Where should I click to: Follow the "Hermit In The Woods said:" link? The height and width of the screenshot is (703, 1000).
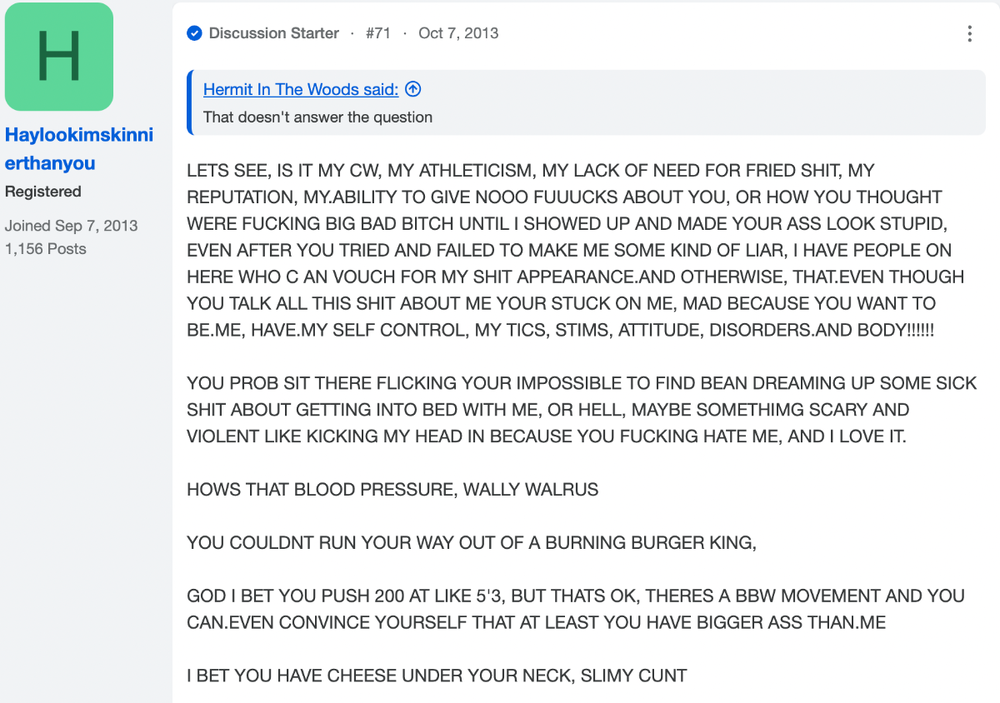pyautogui.click(x=301, y=89)
